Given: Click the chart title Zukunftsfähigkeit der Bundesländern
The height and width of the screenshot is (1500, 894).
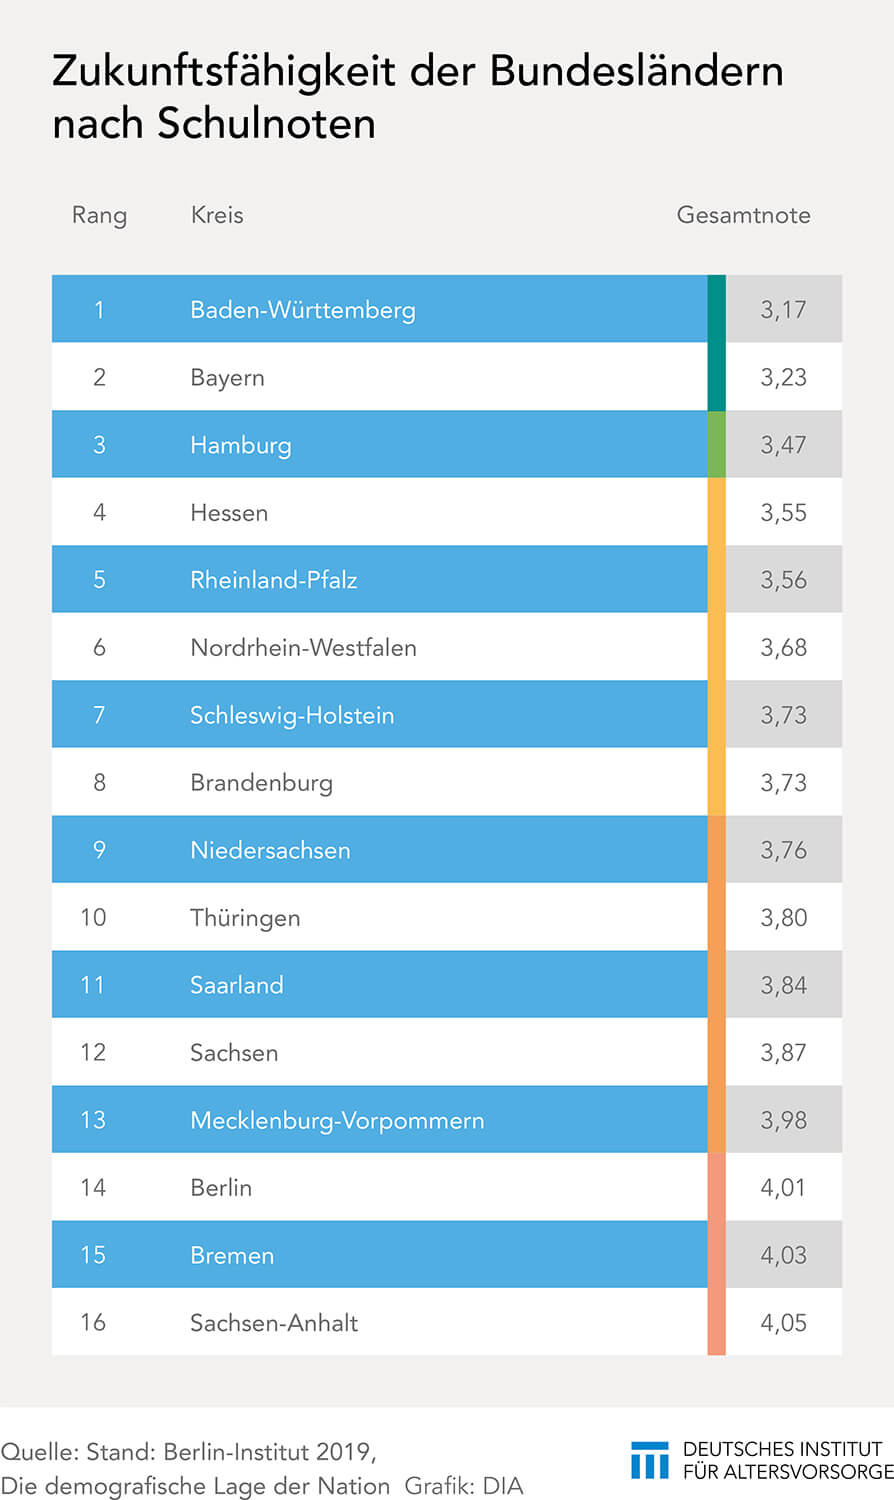Looking at the screenshot, I should (x=418, y=72).
